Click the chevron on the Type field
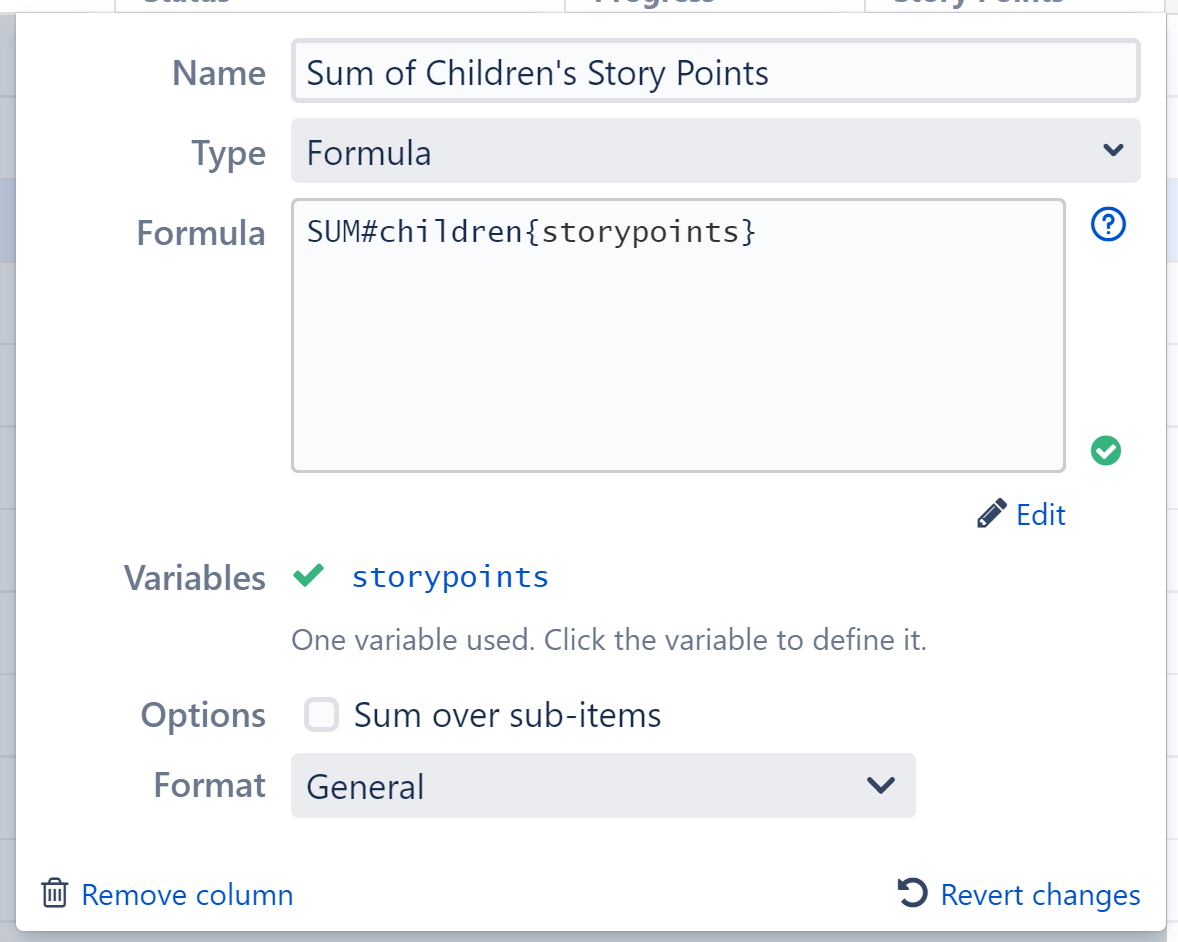Screen dimensions: 1178x942 coord(1111,150)
